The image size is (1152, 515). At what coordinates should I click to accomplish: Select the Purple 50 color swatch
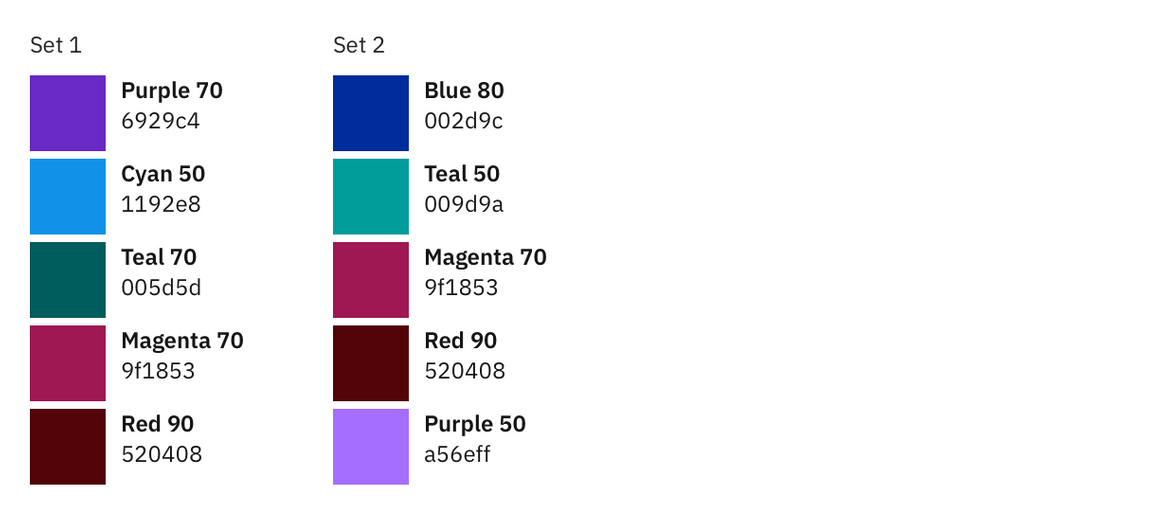[x=370, y=446]
